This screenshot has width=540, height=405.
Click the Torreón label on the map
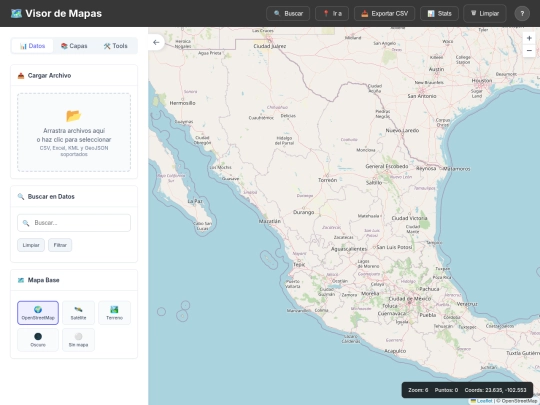point(328,180)
